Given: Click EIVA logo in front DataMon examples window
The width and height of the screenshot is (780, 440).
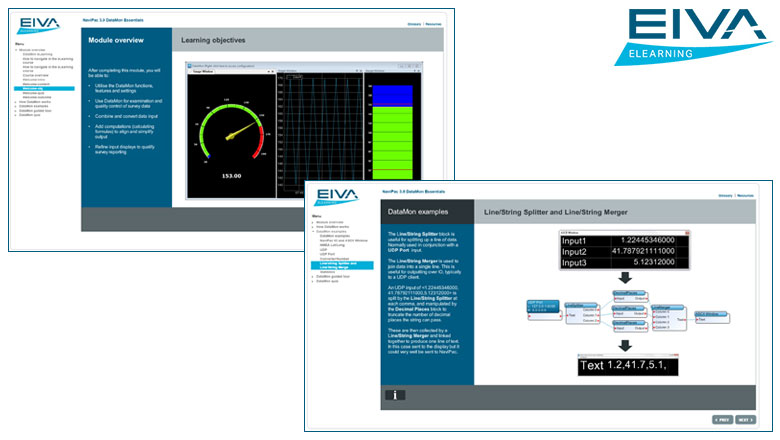Looking at the screenshot, I should point(336,196).
